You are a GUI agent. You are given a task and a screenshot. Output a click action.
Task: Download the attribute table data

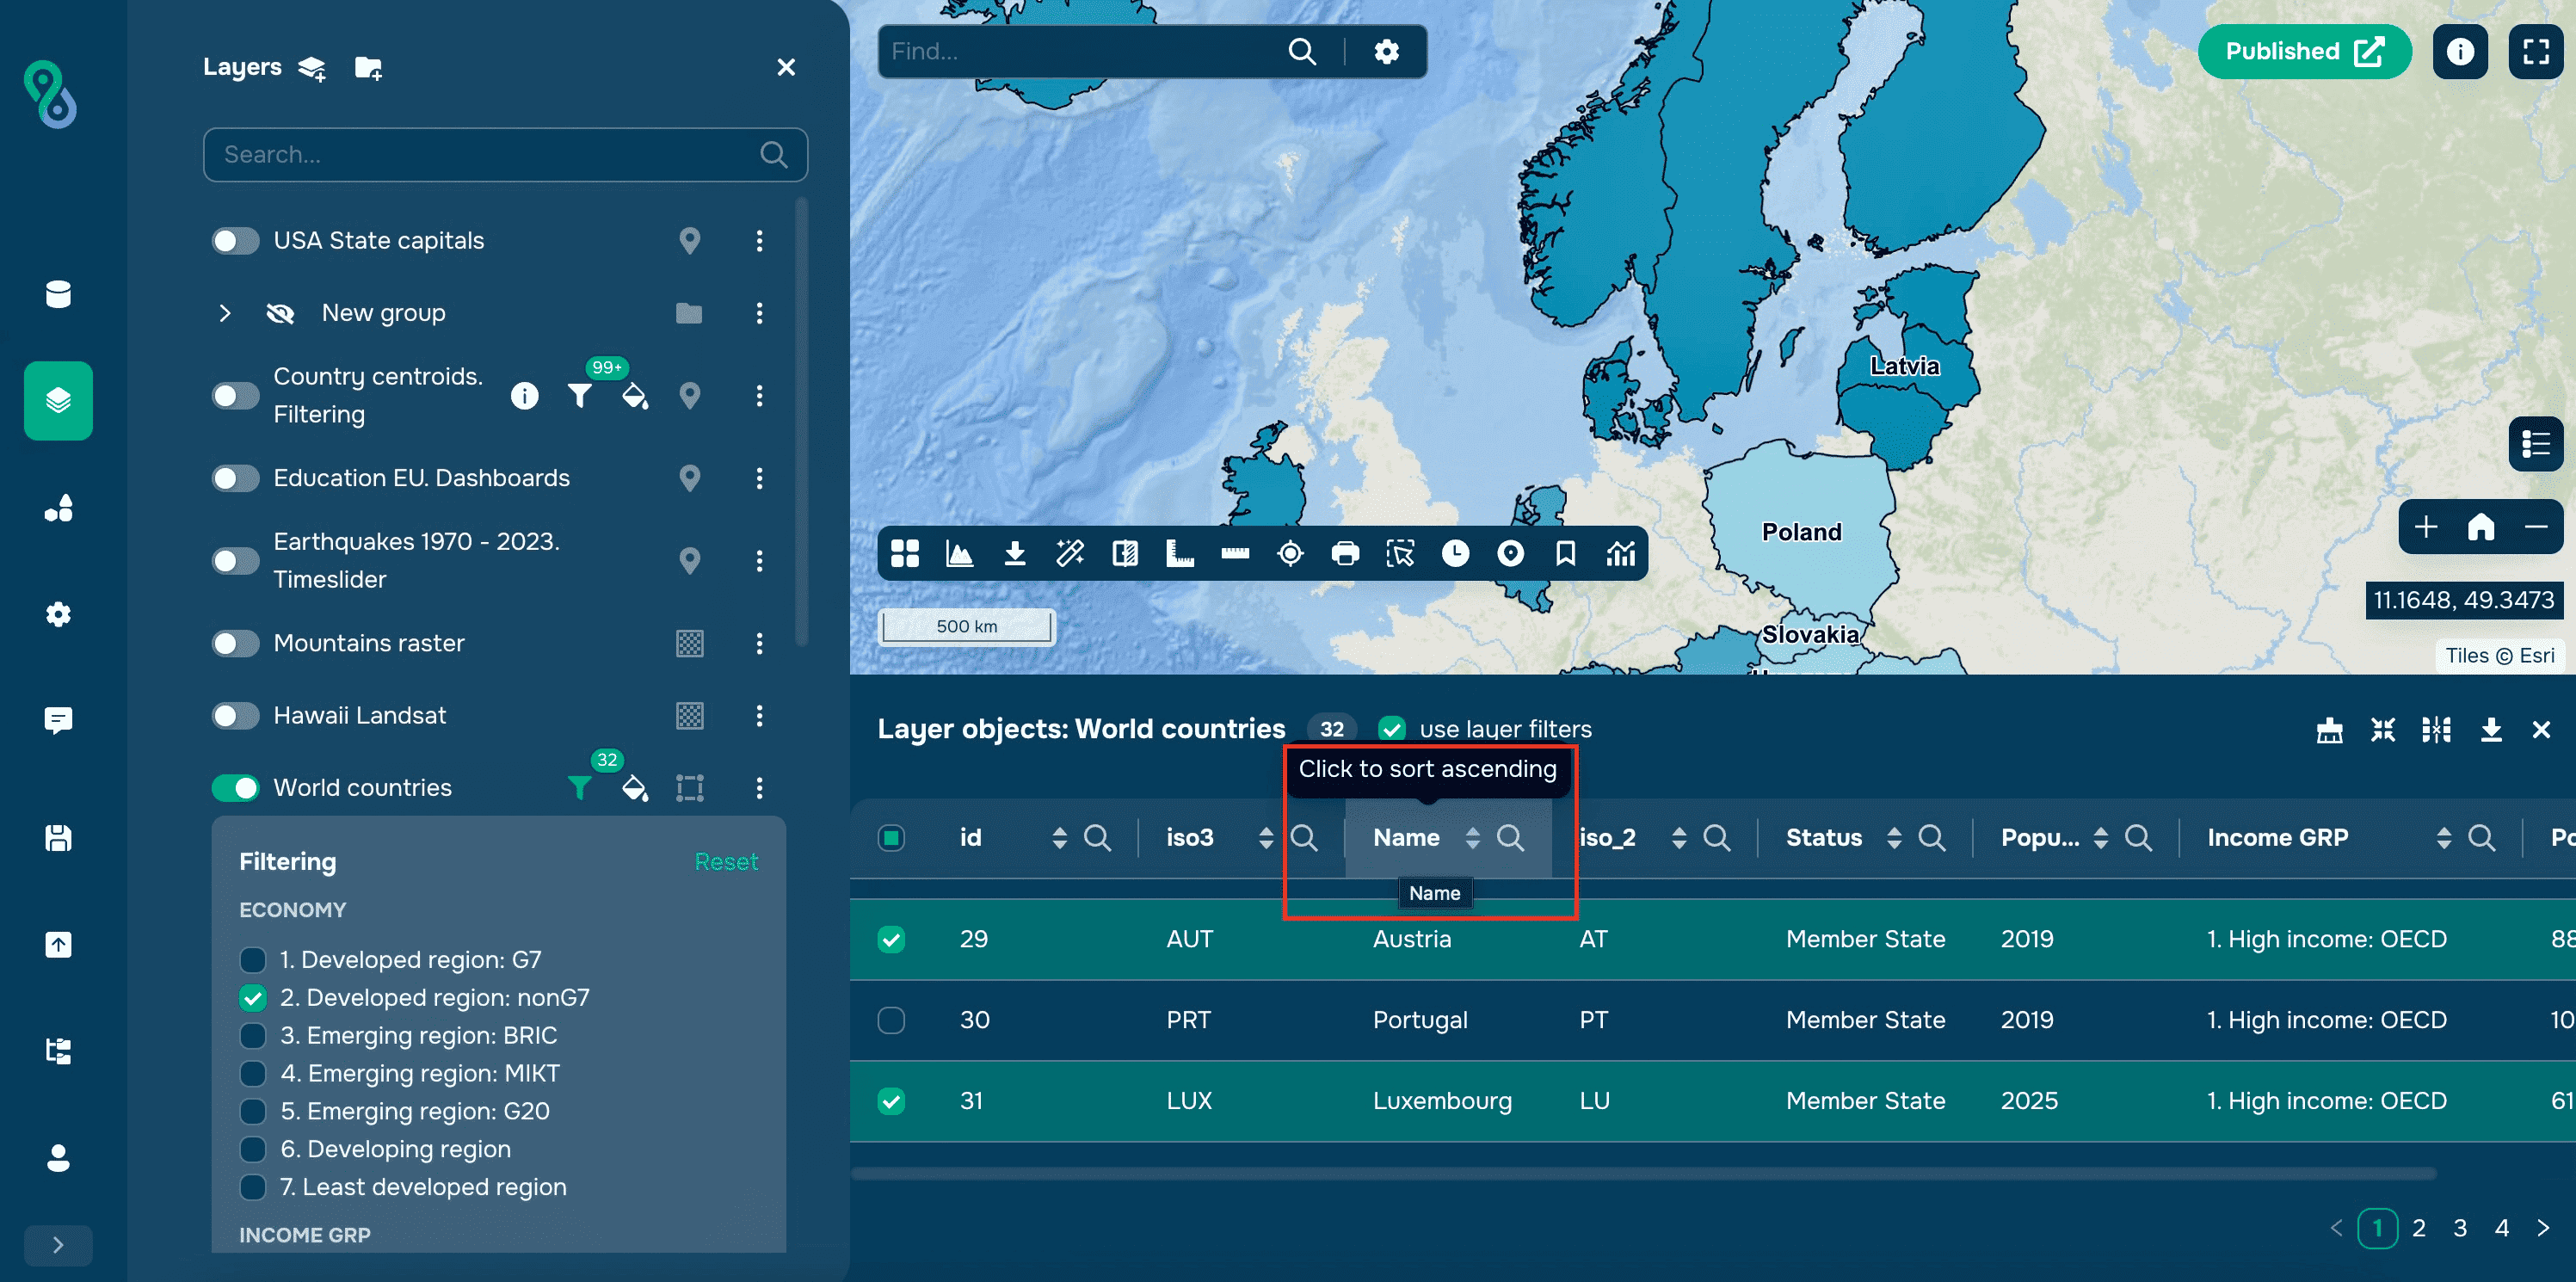pos(2490,729)
